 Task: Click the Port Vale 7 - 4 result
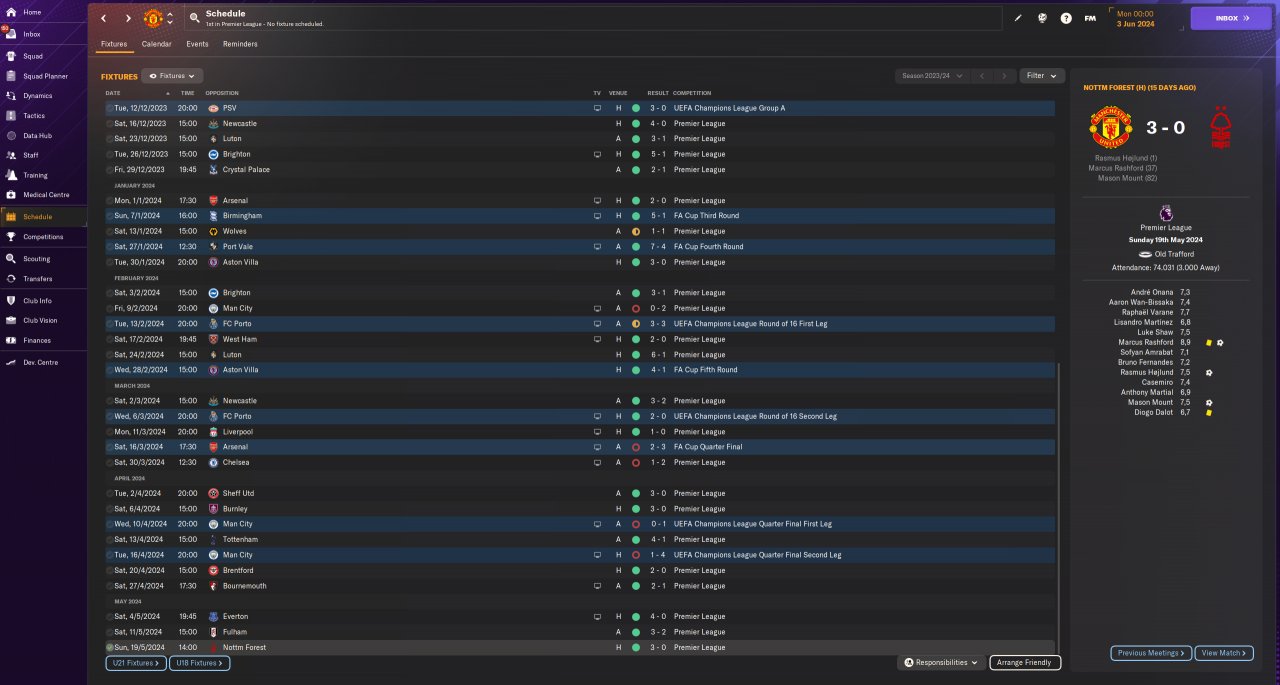pos(656,247)
